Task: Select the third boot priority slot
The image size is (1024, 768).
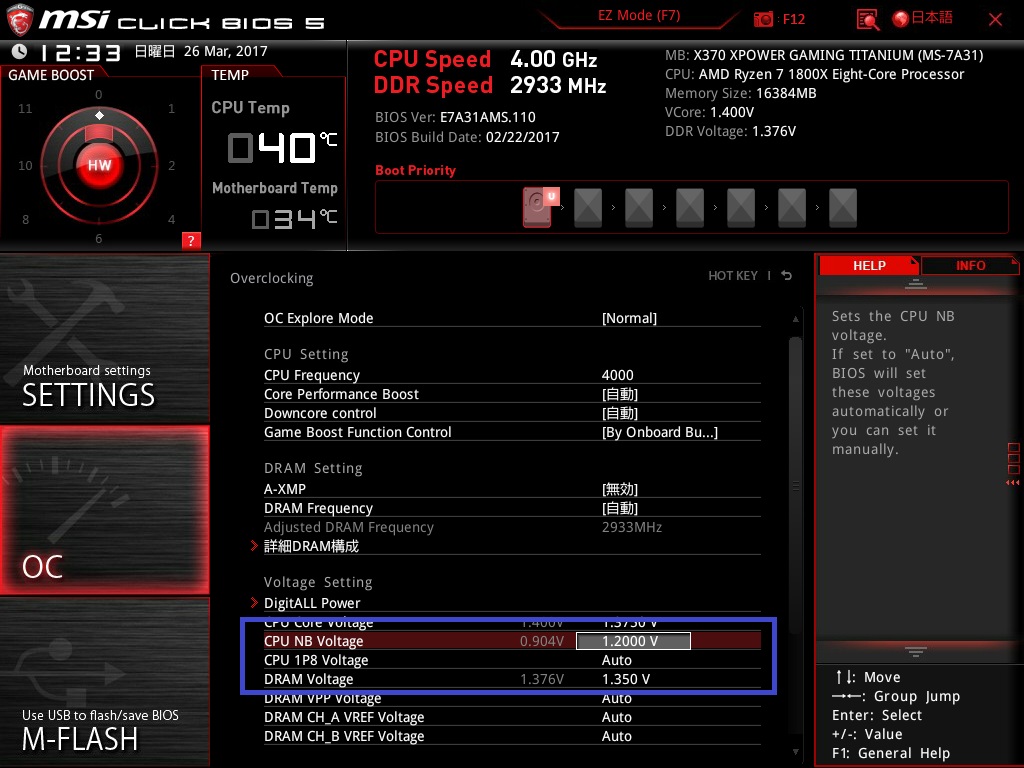Action: point(639,208)
